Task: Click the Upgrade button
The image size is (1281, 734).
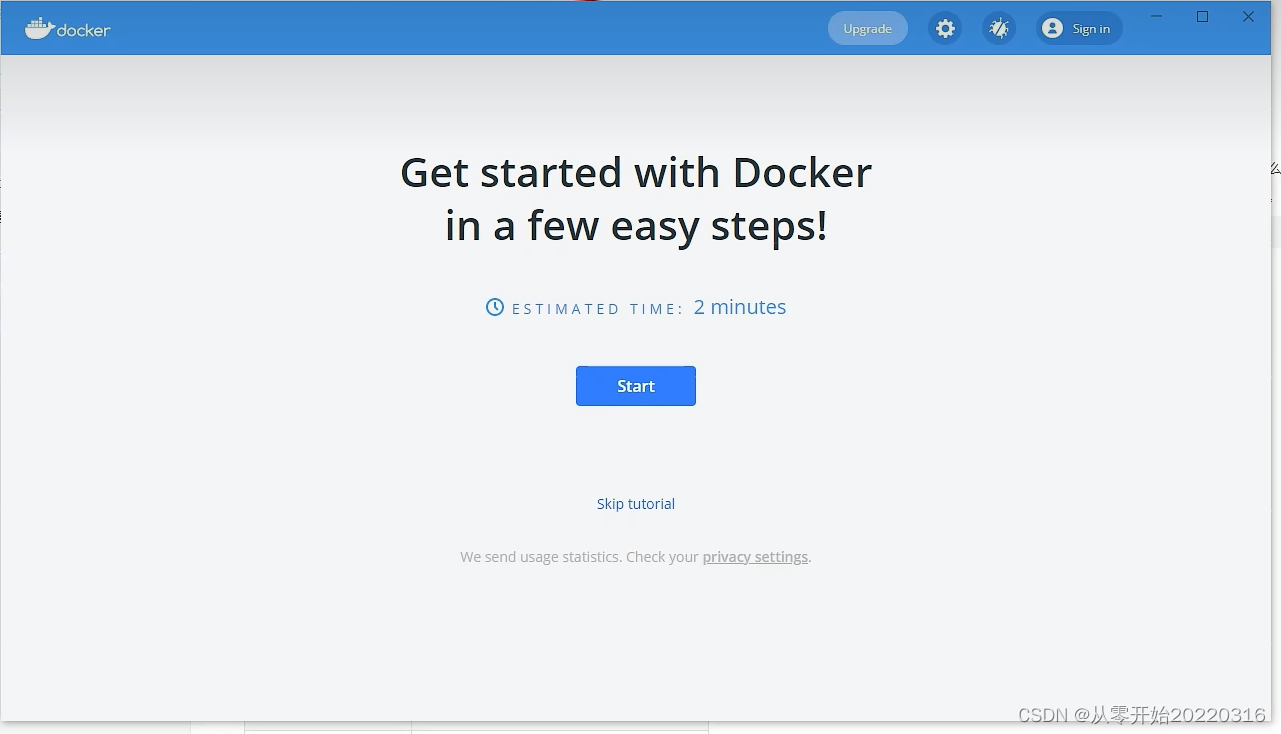Action: pos(867,28)
